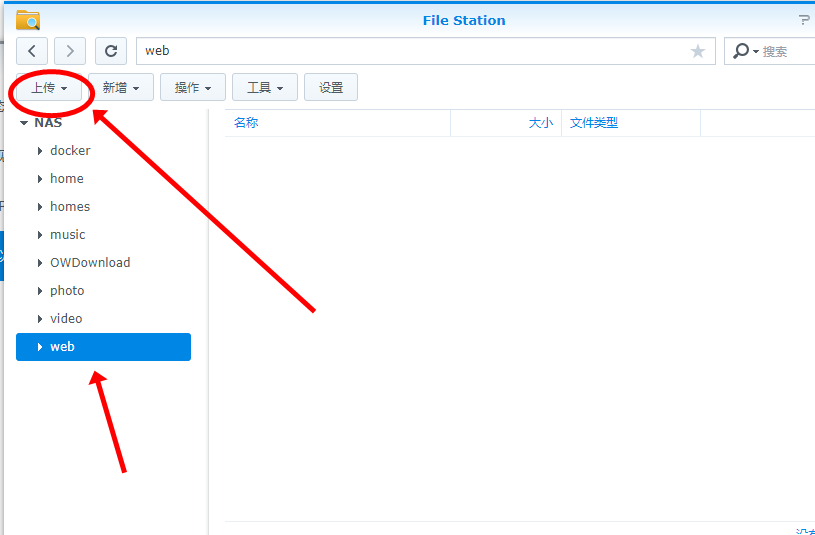Image resolution: width=815 pixels, height=535 pixels.
Task: Sort files by 名称 column header
Action: pos(246,123)
